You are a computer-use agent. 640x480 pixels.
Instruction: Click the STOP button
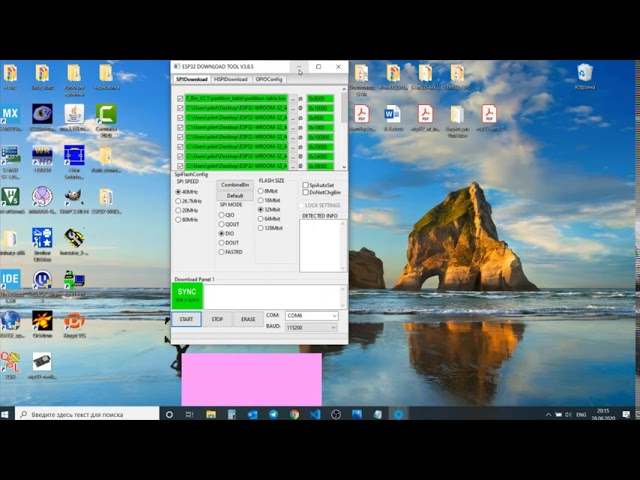217,319
